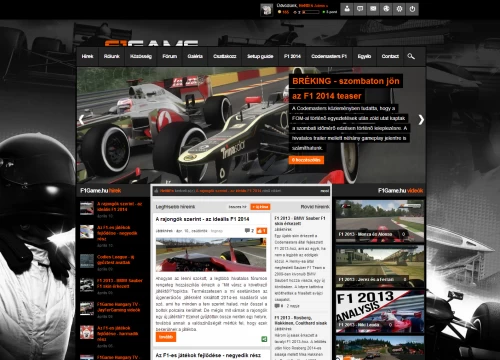Open the Hírek menu item
Screen dimensions: 500x360
(87, 56)
